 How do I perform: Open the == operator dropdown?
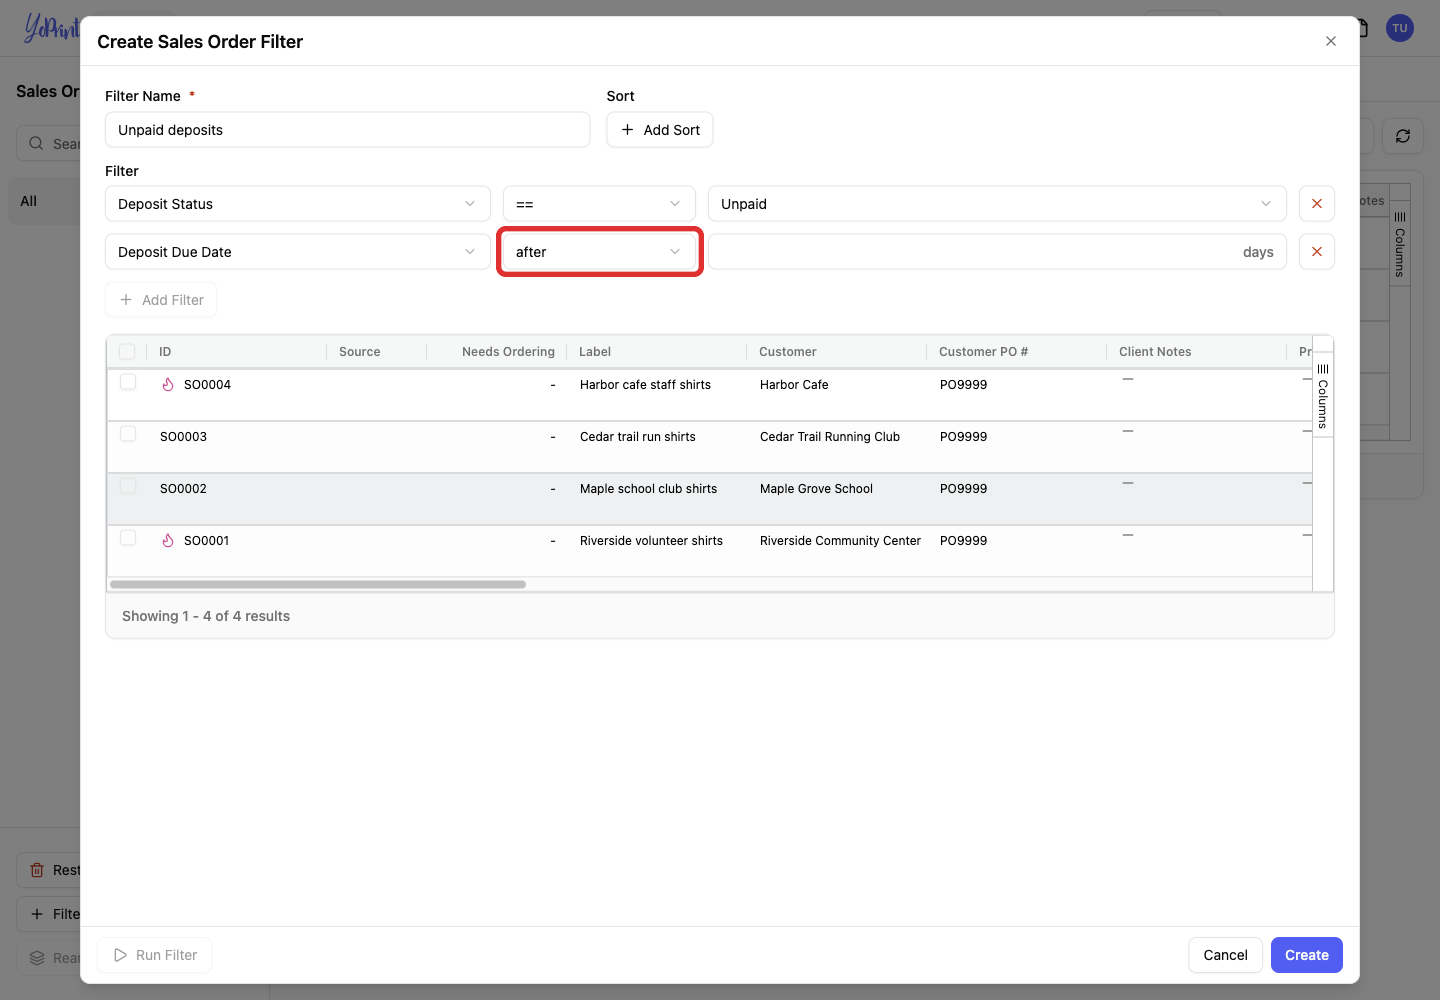tap(599, 204)
